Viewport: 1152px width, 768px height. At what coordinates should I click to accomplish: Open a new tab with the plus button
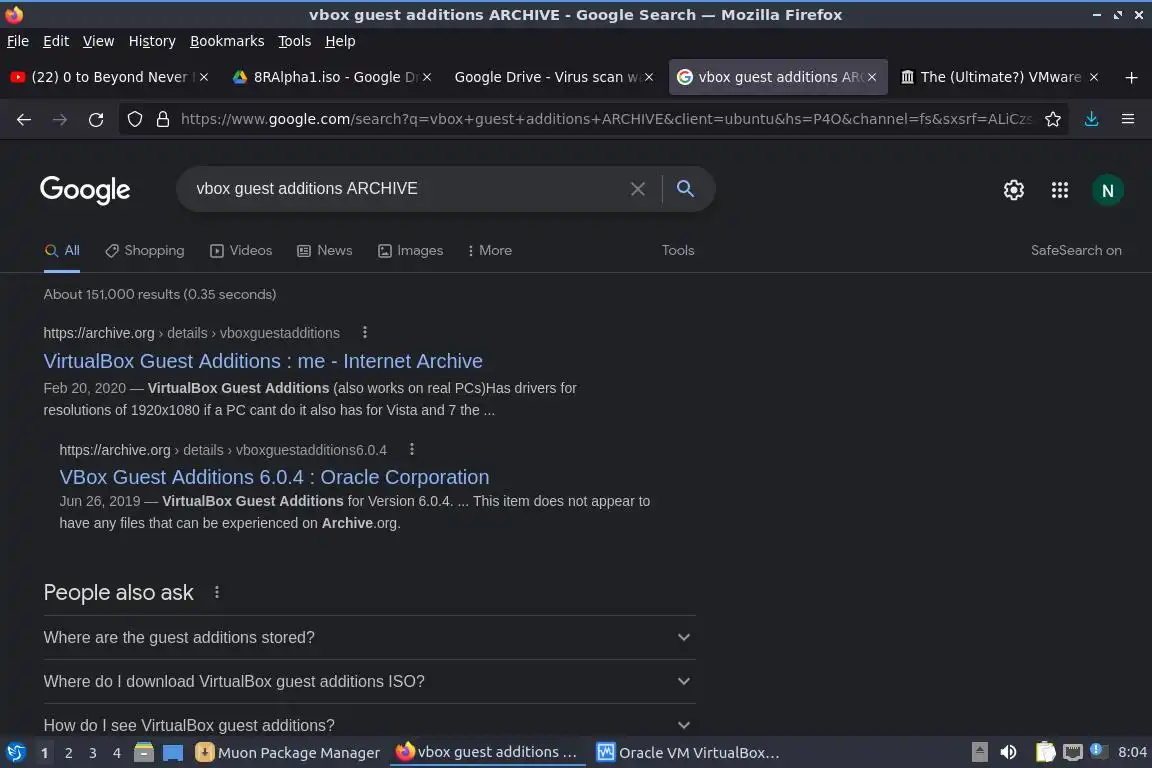tap(1131, 77)
